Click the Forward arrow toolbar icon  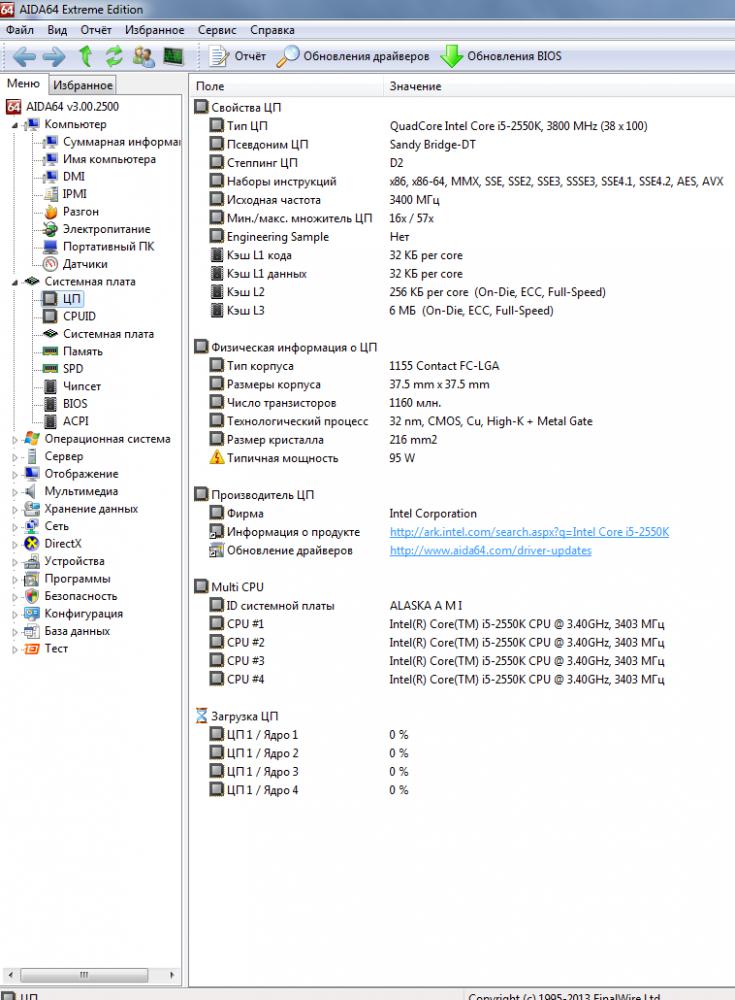coord(54,57)
